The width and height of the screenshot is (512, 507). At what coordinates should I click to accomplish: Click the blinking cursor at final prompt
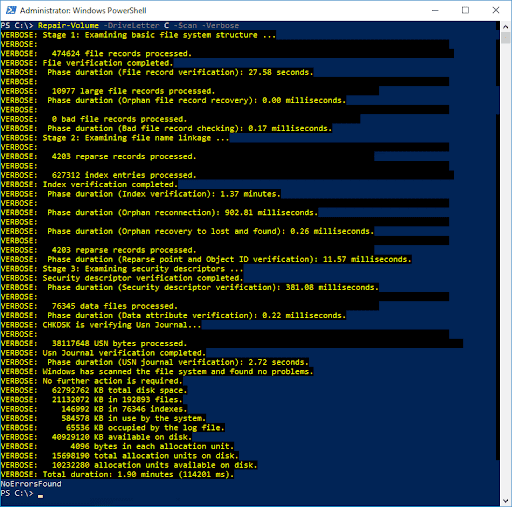pos(40,496)
